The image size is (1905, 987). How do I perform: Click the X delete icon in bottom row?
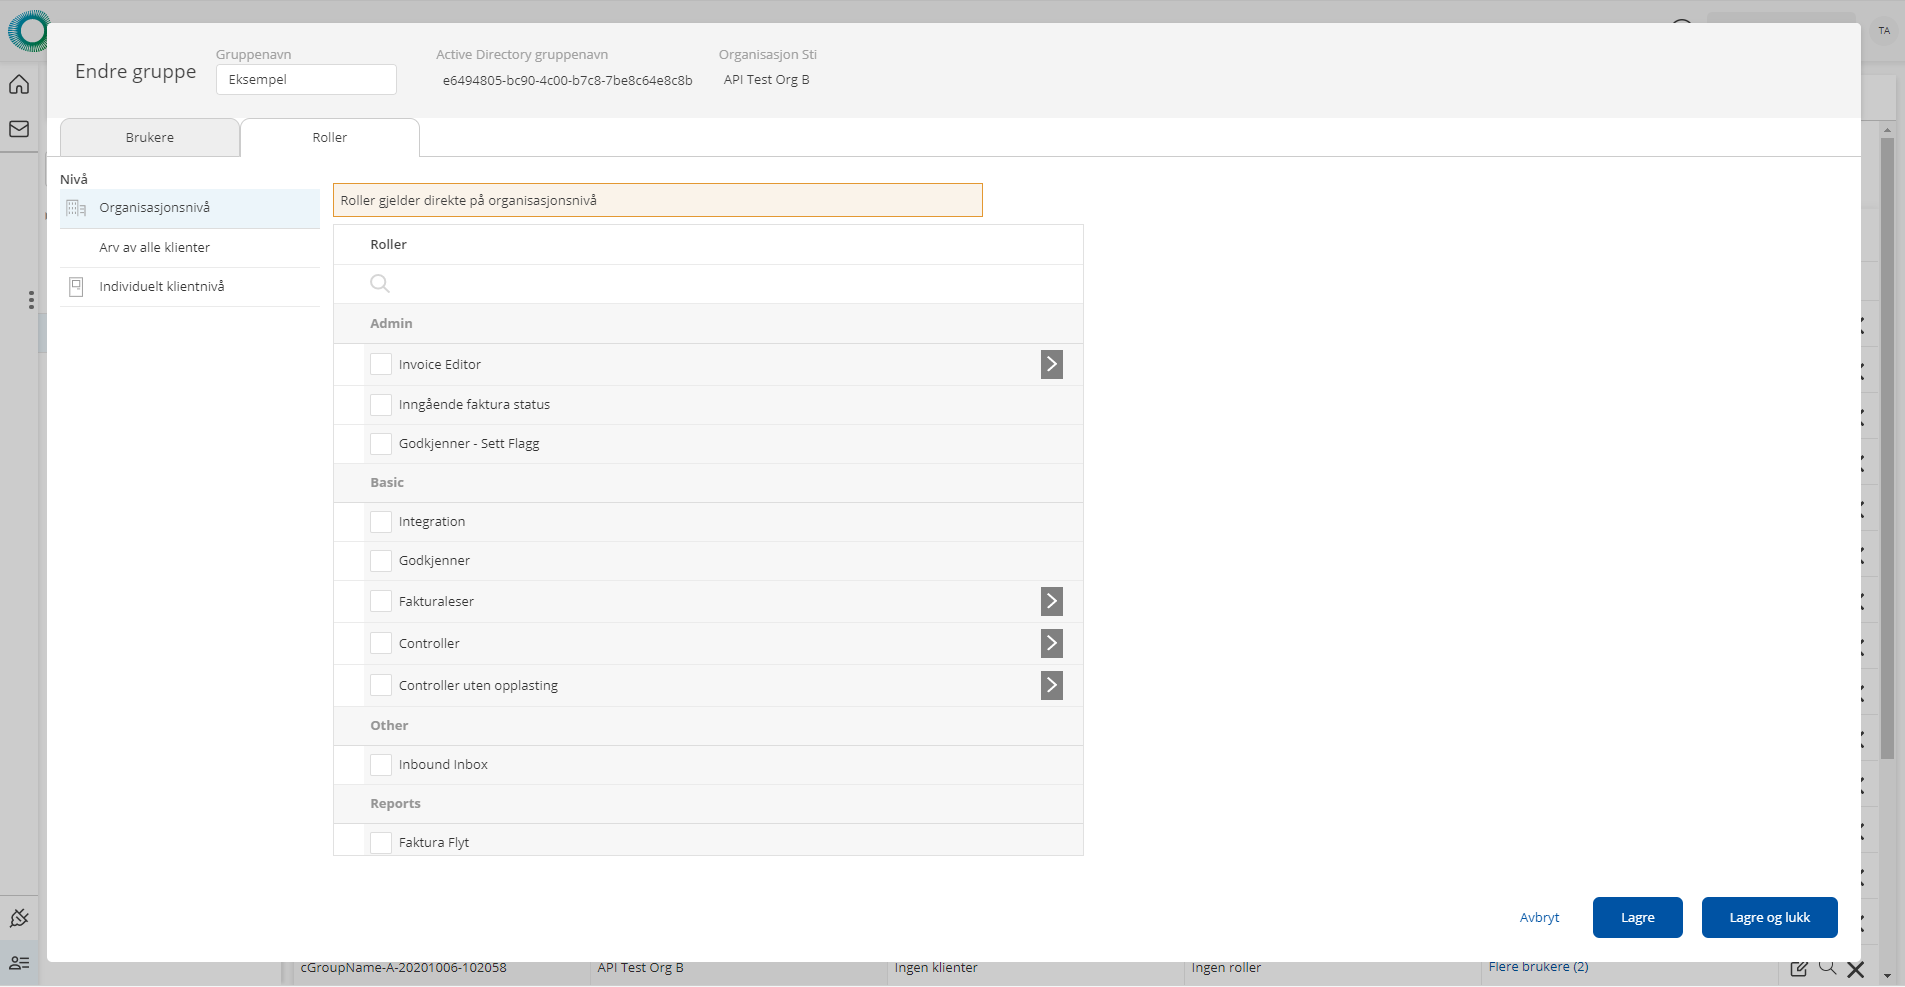1856,968
